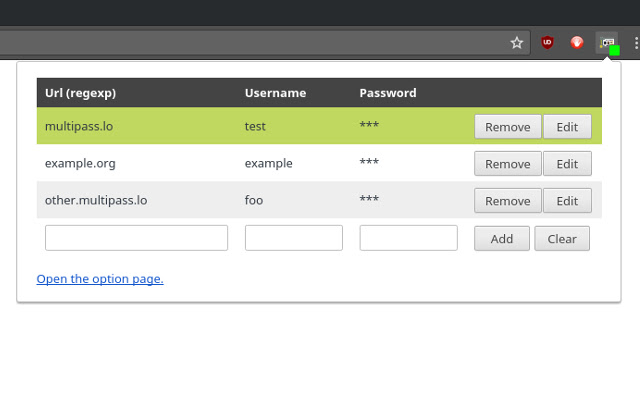Bookmark this page with the star icon
Image resolution: width=640 pixels, height=400 pixels.
coord(517,43)
